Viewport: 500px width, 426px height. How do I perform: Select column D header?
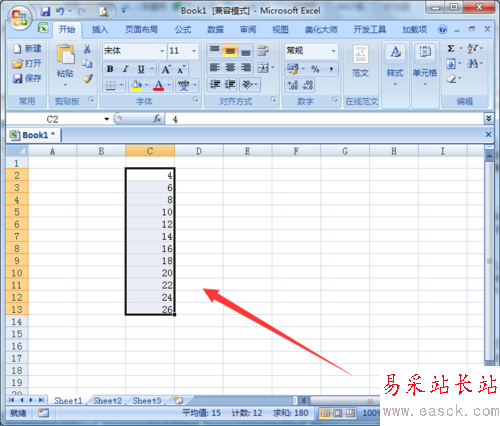pos(199,151)
